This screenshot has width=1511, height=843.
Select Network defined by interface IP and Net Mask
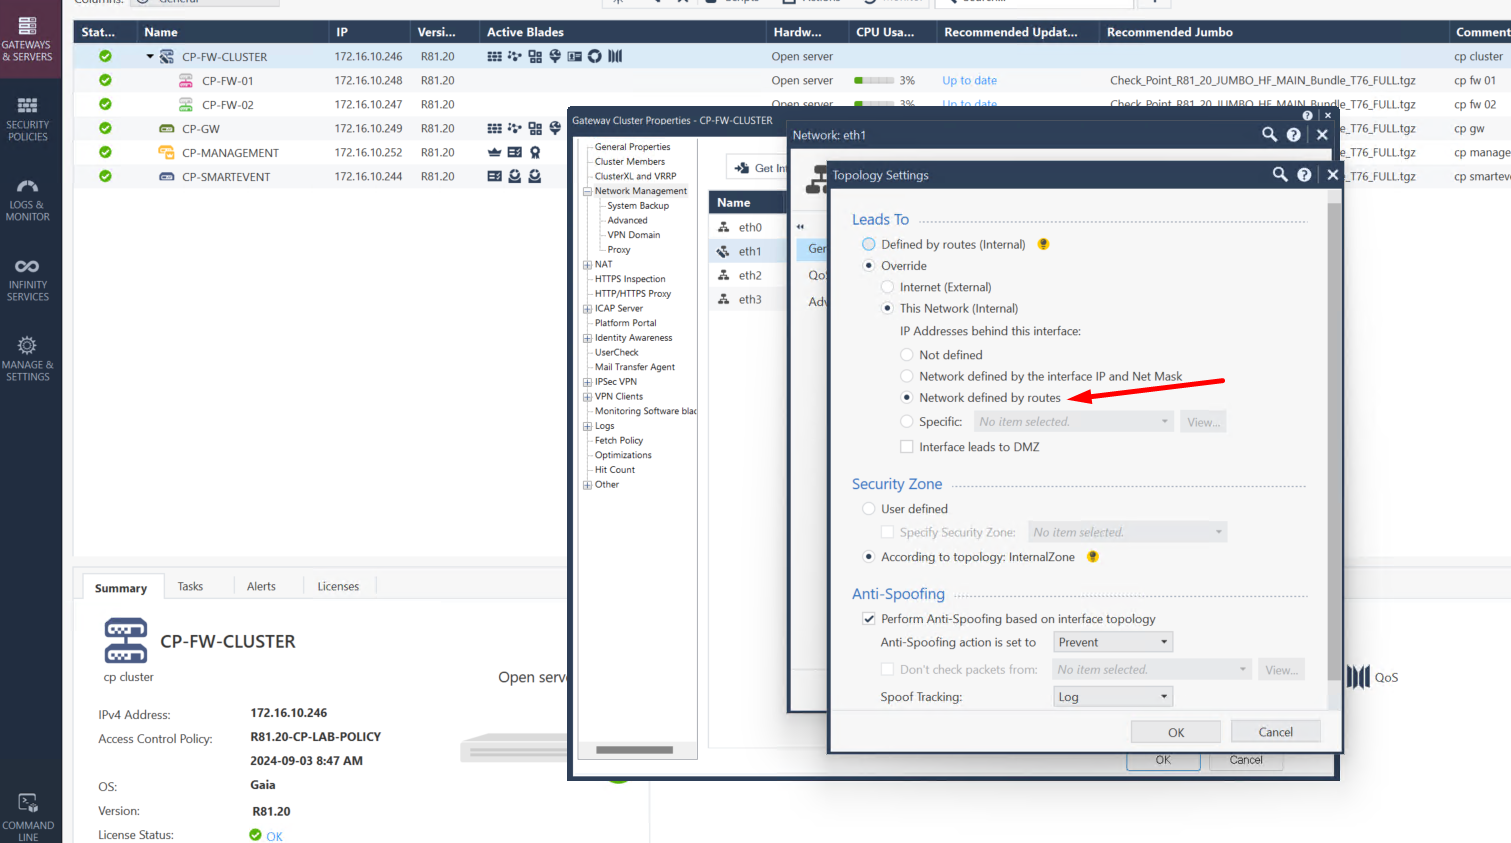[907, 377]
